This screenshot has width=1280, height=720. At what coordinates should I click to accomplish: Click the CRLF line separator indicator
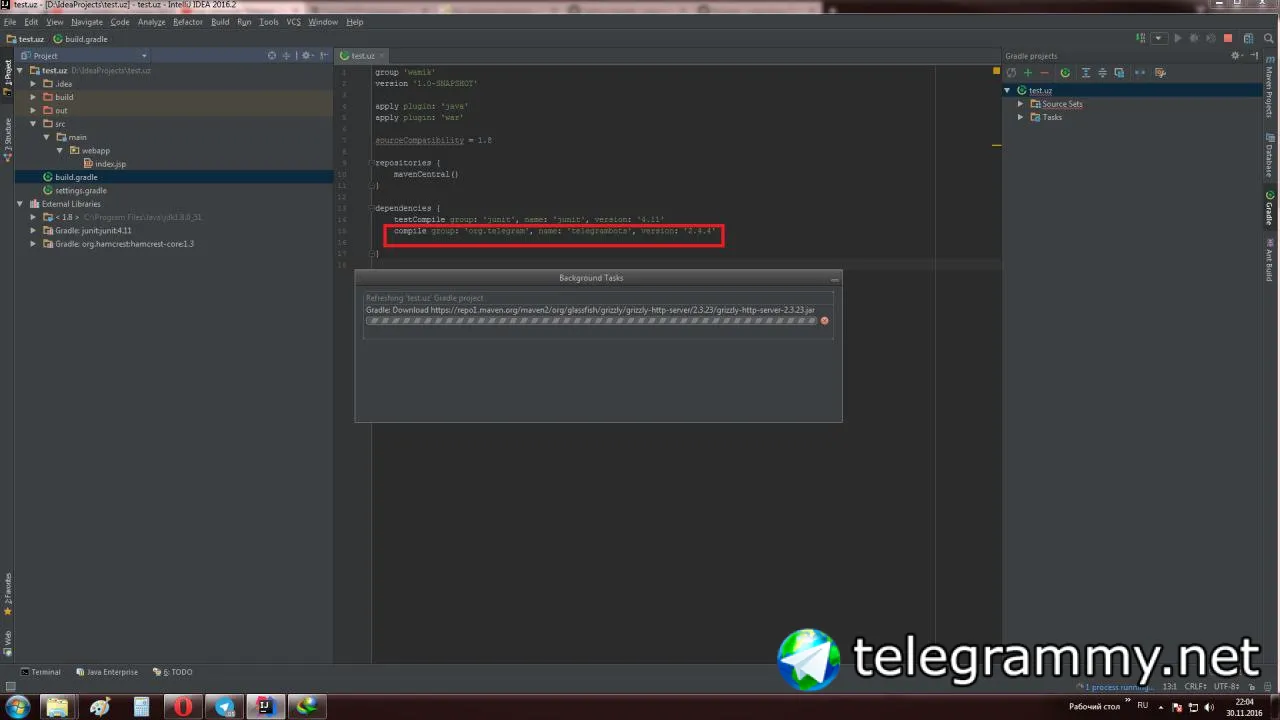1196,687
